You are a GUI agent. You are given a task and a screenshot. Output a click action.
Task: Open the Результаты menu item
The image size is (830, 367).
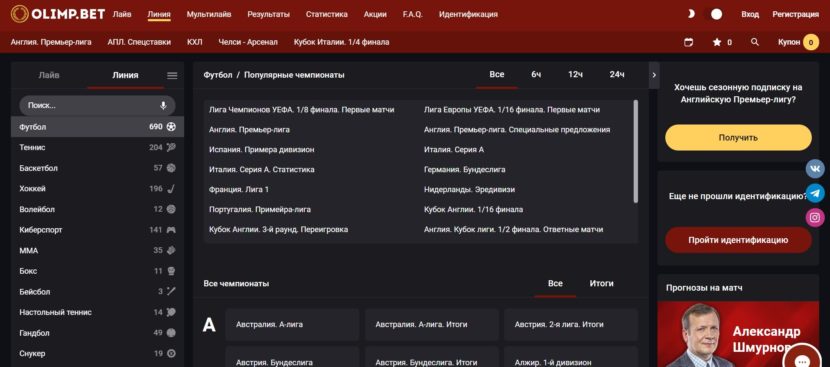pos(268,14)
